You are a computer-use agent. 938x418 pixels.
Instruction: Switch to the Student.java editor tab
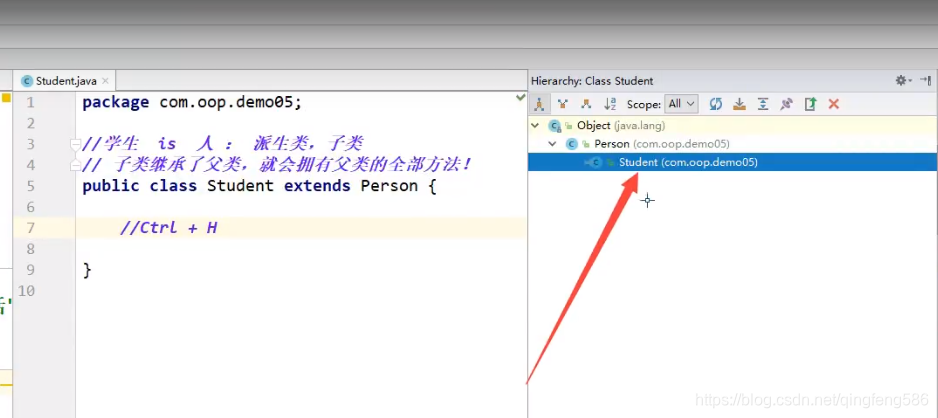(x=65, y=81)
